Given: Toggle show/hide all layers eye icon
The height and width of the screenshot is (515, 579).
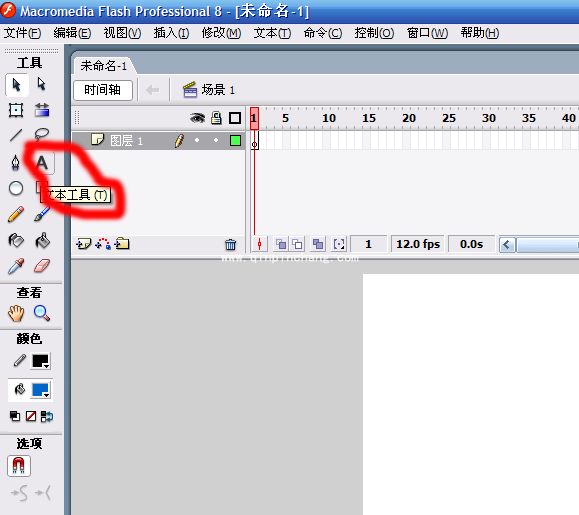Looking at the screenshot, I should tap(197, 118).
